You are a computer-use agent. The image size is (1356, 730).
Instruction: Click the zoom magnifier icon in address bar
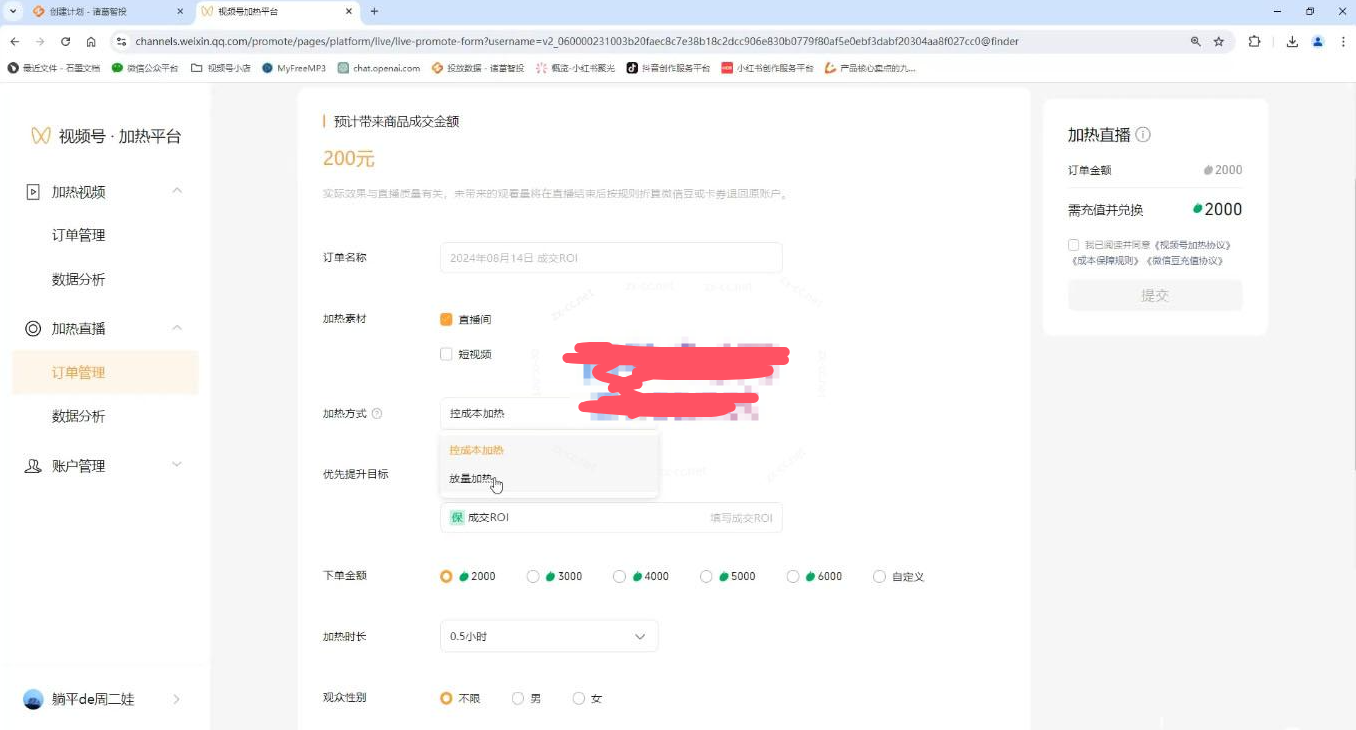coord(1196,42)
